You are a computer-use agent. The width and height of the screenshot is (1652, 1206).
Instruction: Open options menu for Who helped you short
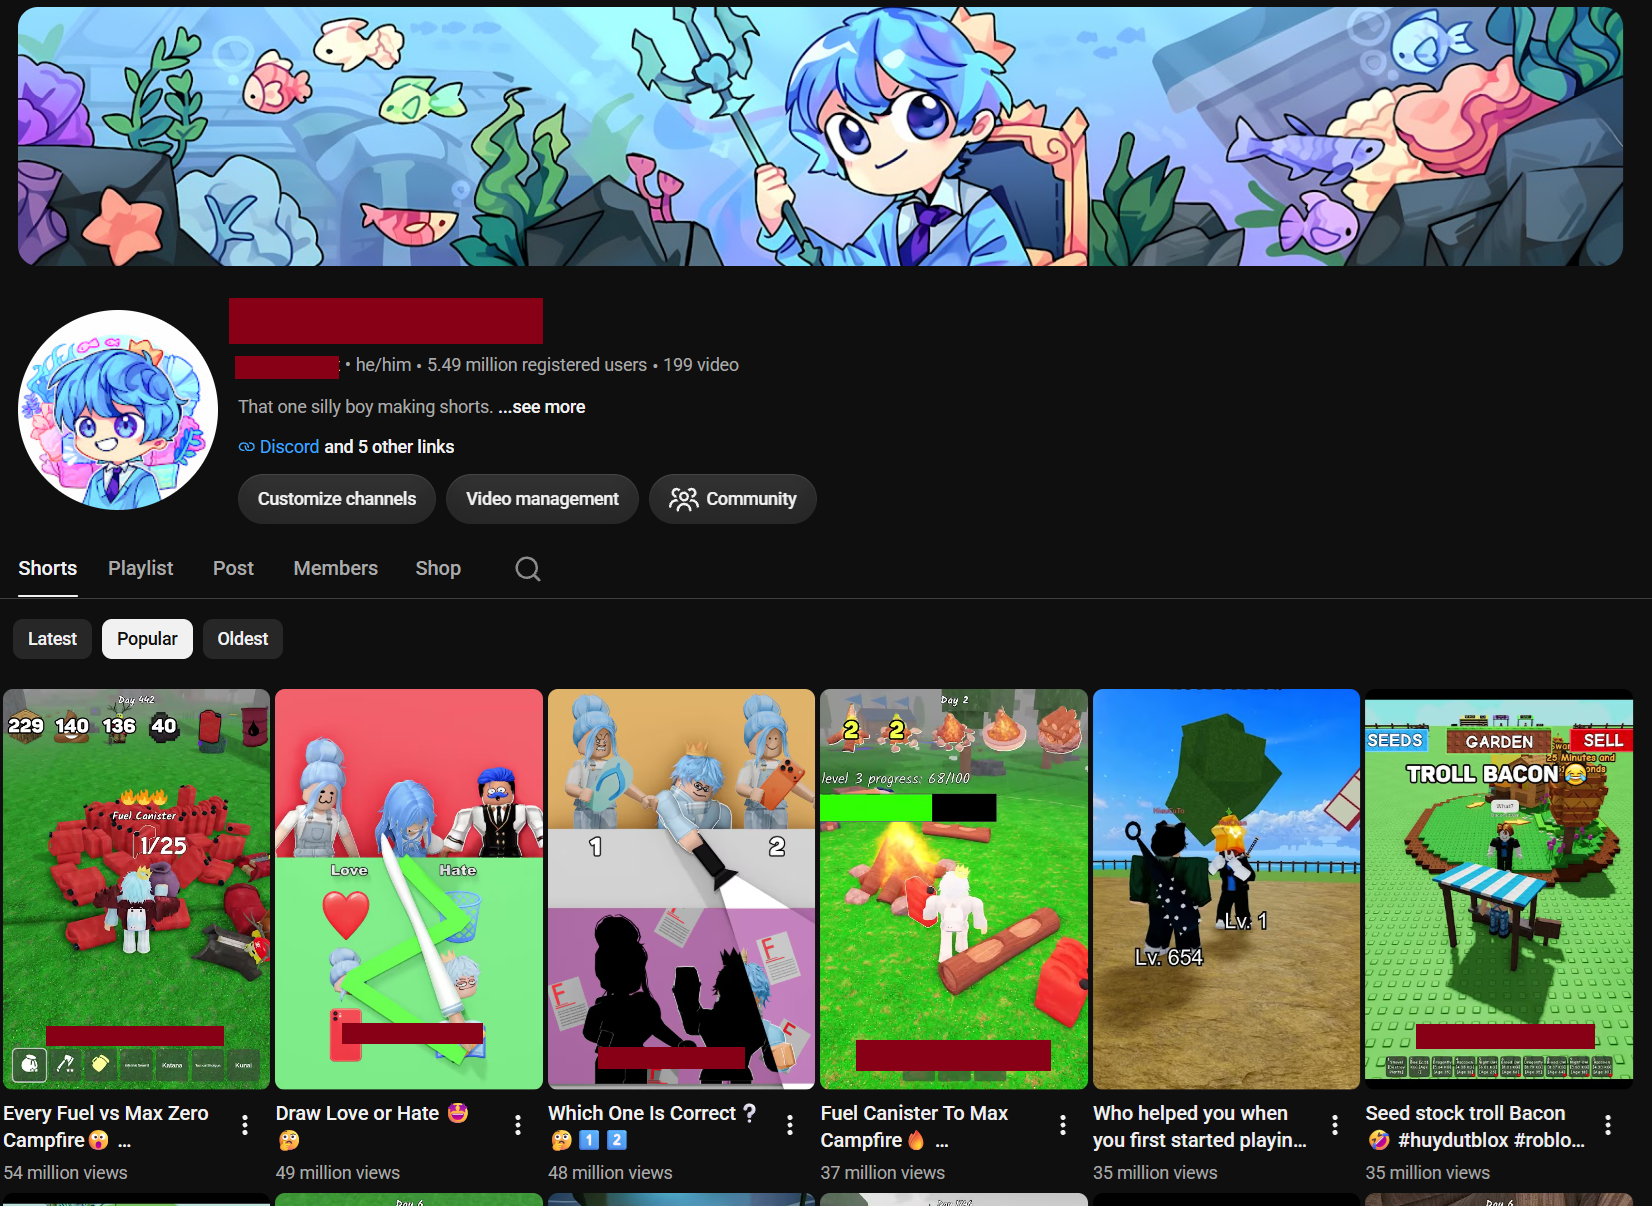tap(1335, 1125)
